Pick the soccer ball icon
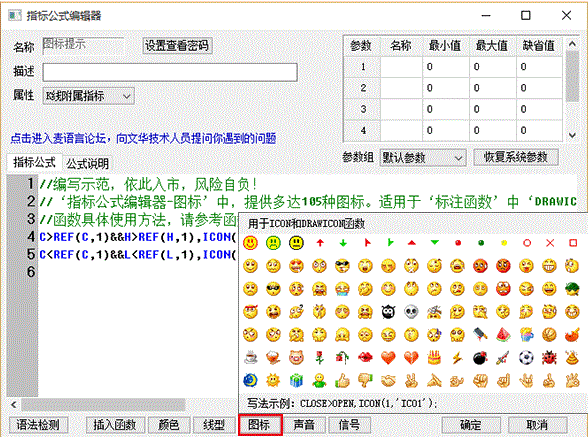The image size is (588, 437). point(526,358)
